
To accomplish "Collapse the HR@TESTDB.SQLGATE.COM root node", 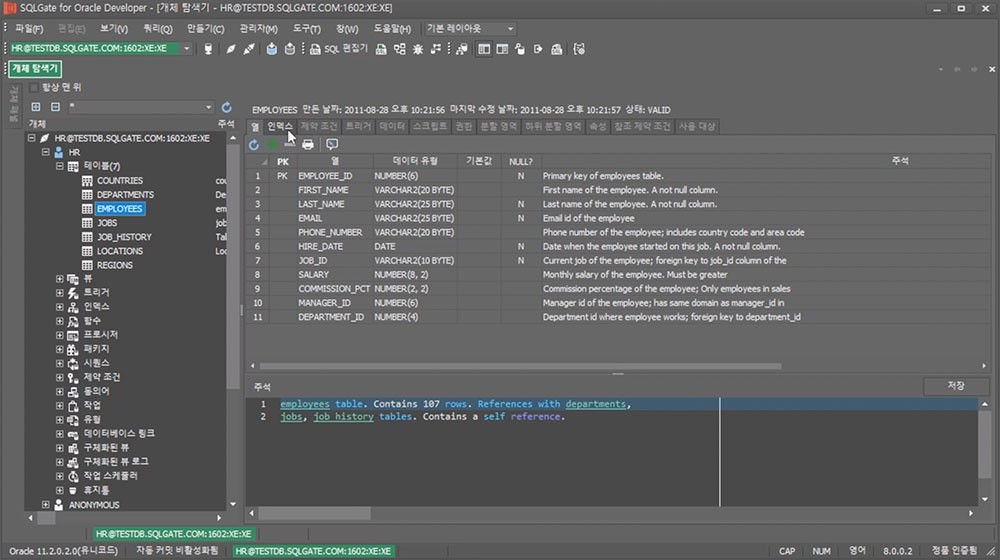I will click(31, 138).
